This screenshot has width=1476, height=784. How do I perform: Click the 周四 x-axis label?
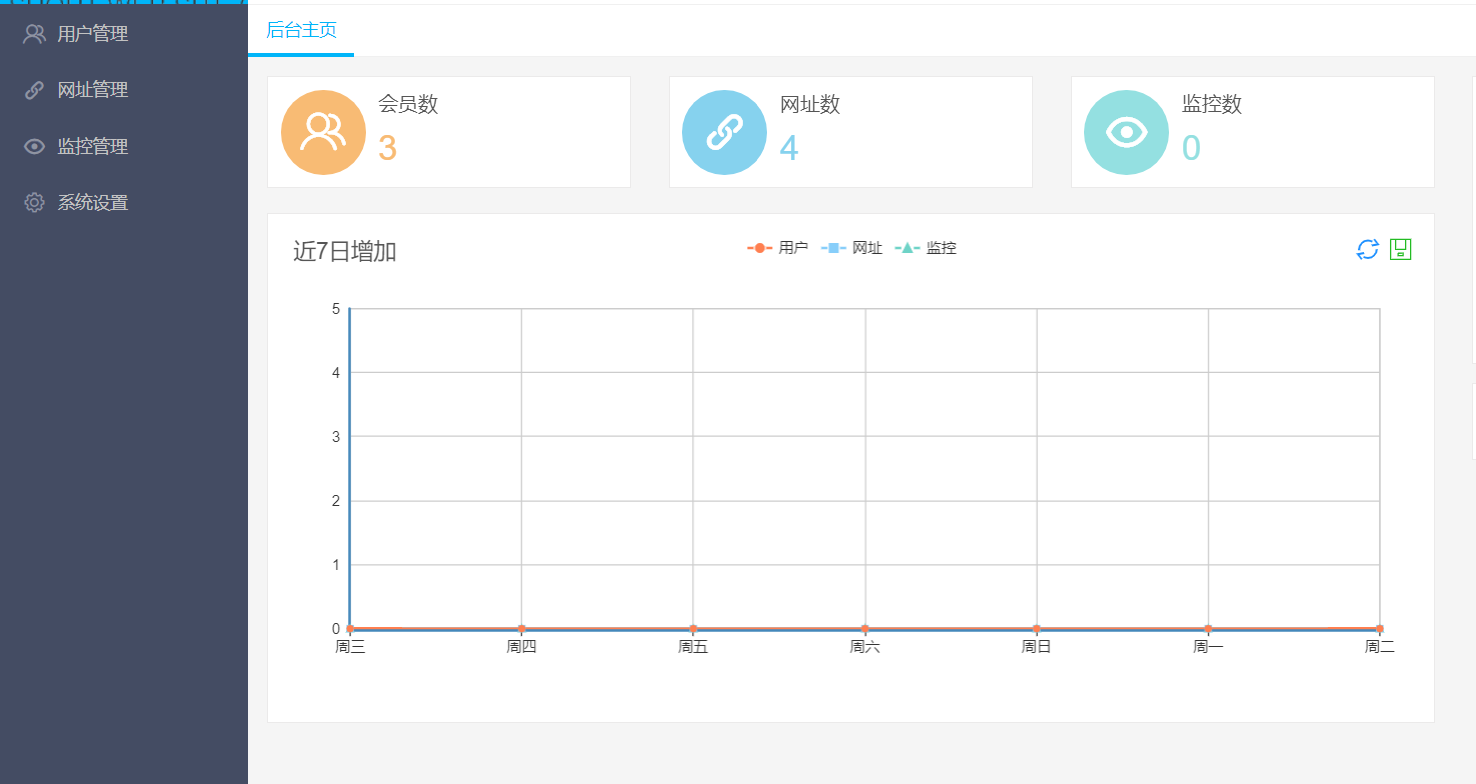[521, 647]
